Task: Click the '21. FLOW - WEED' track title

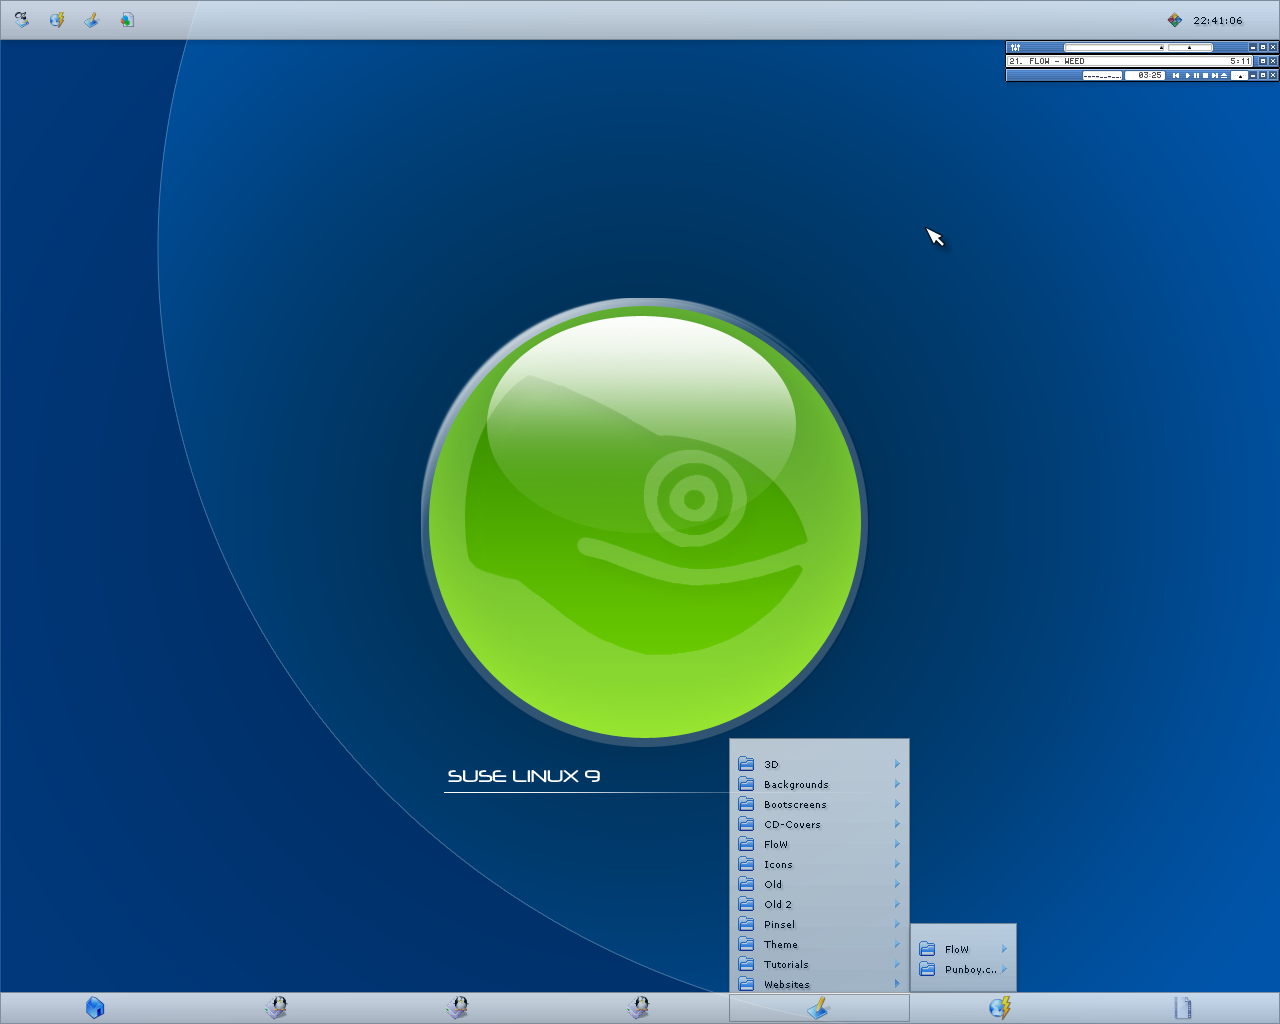Action: click(x=1047, y=61)
